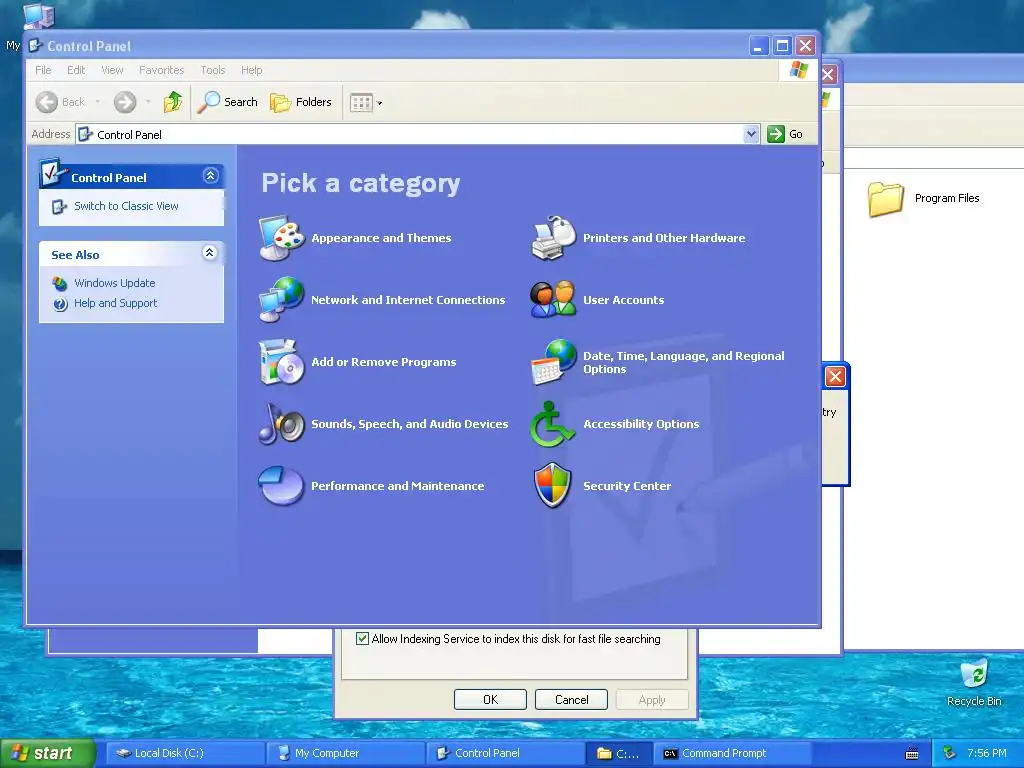Click the Add or Remove Programs icon
The width and height of the screenshot is (1024, 768).
click(281, 362)
